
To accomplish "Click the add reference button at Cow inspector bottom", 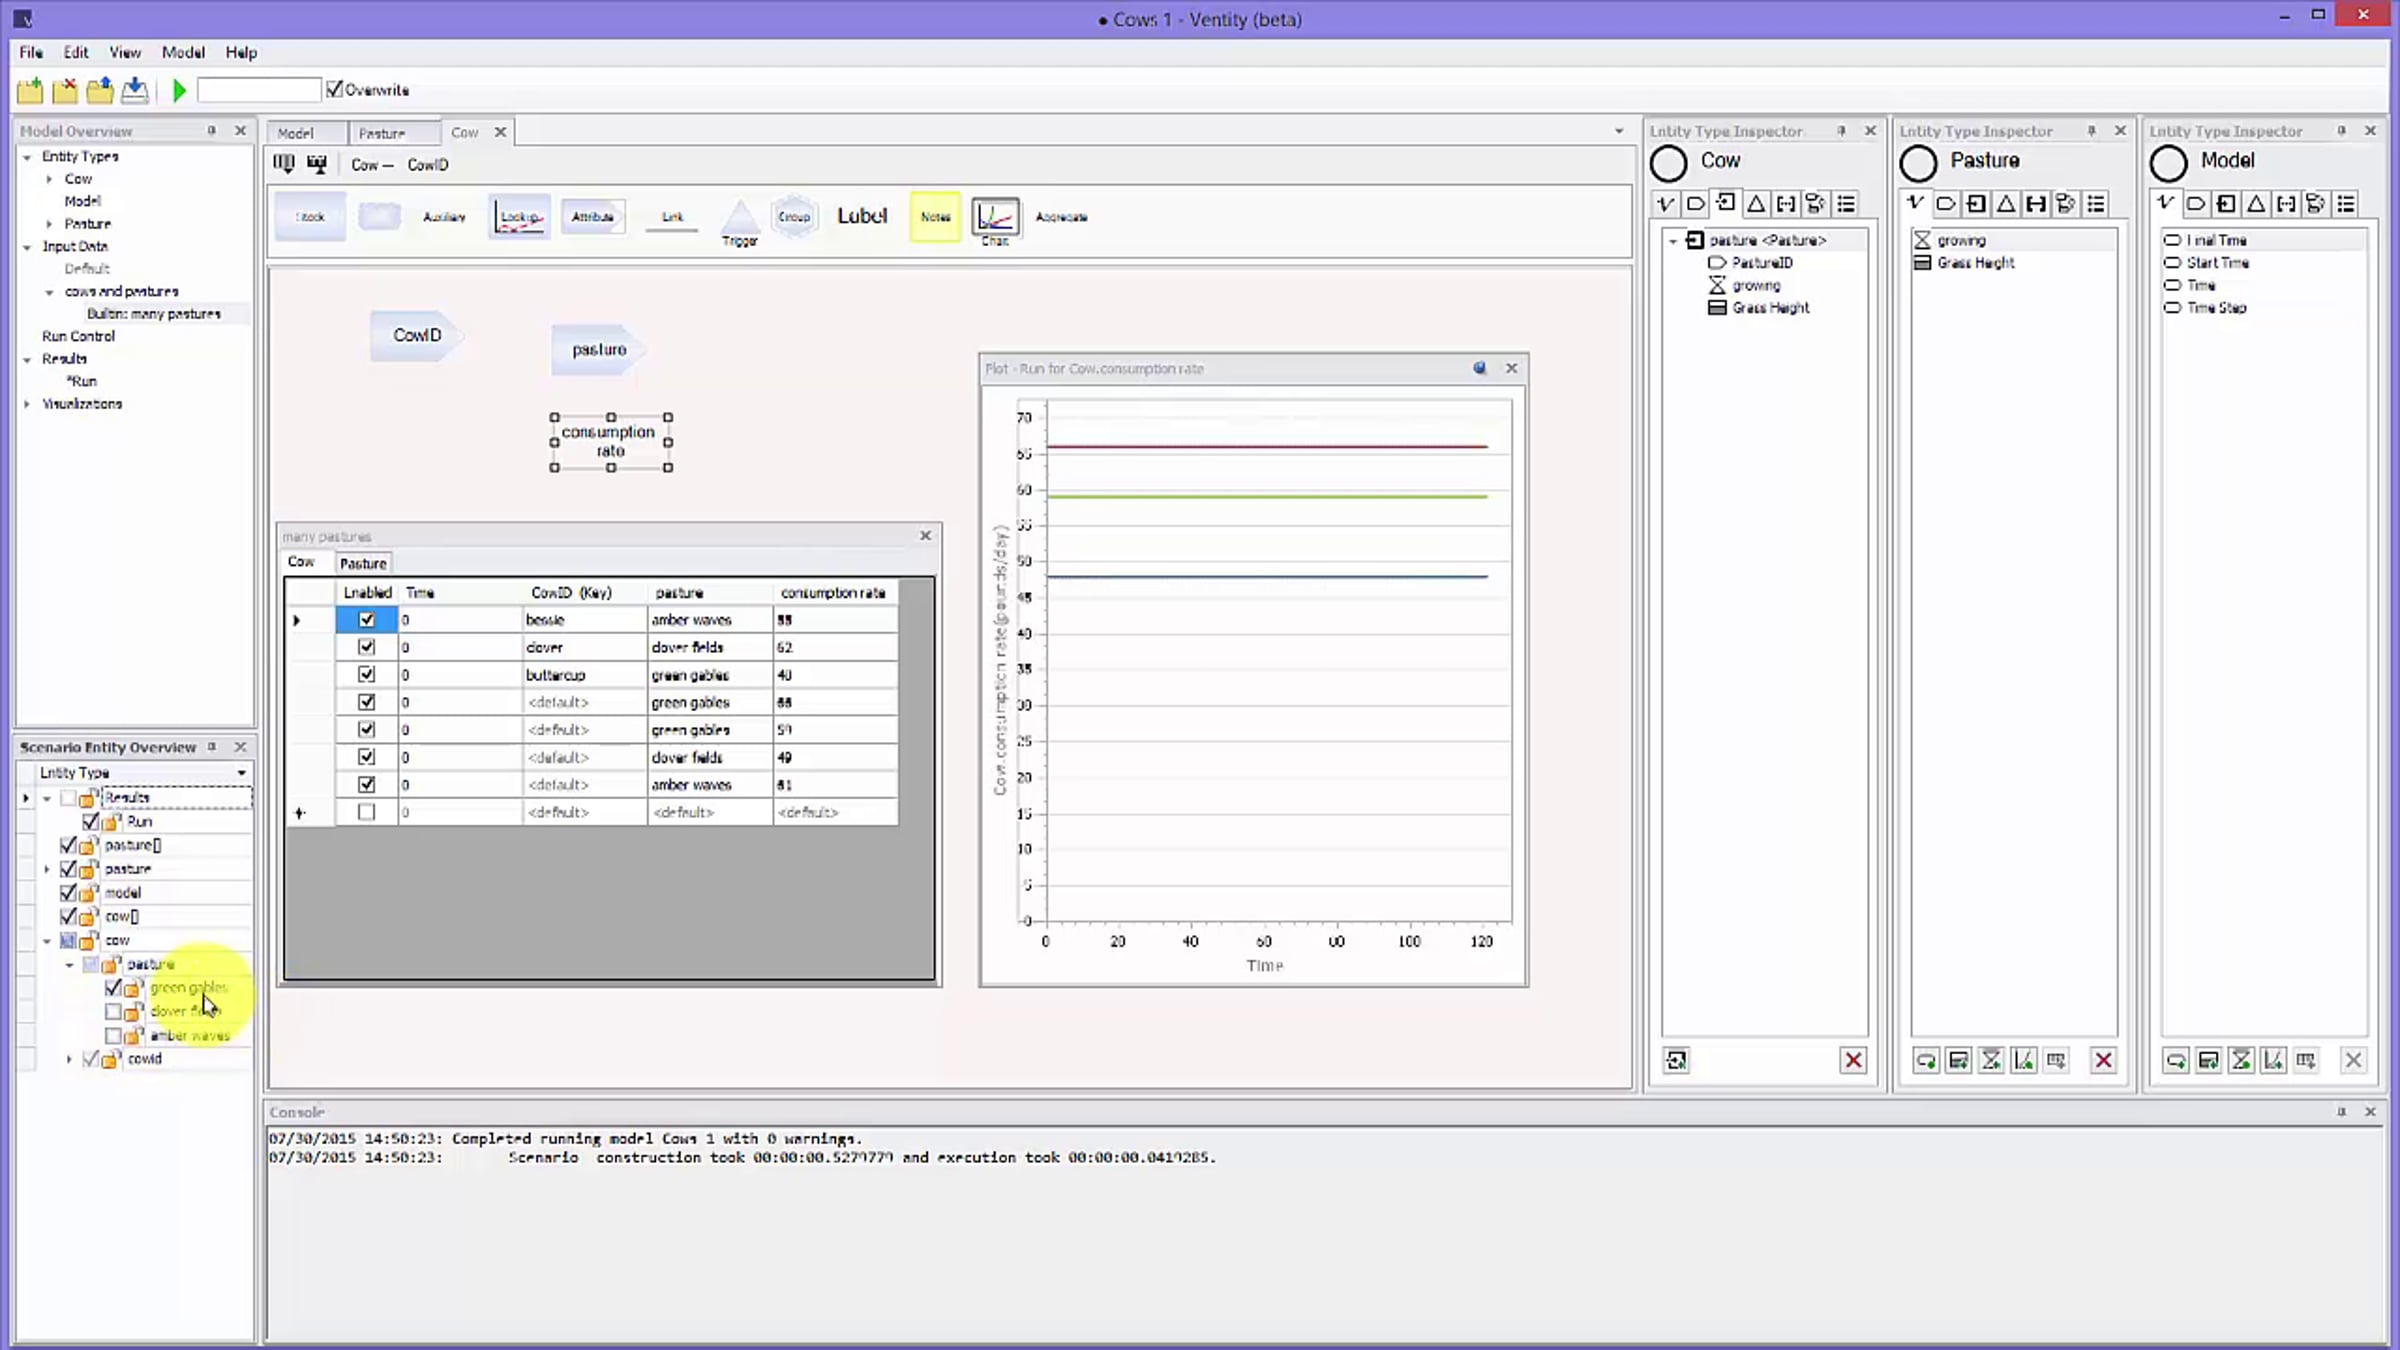I will coord(1677,1060).
